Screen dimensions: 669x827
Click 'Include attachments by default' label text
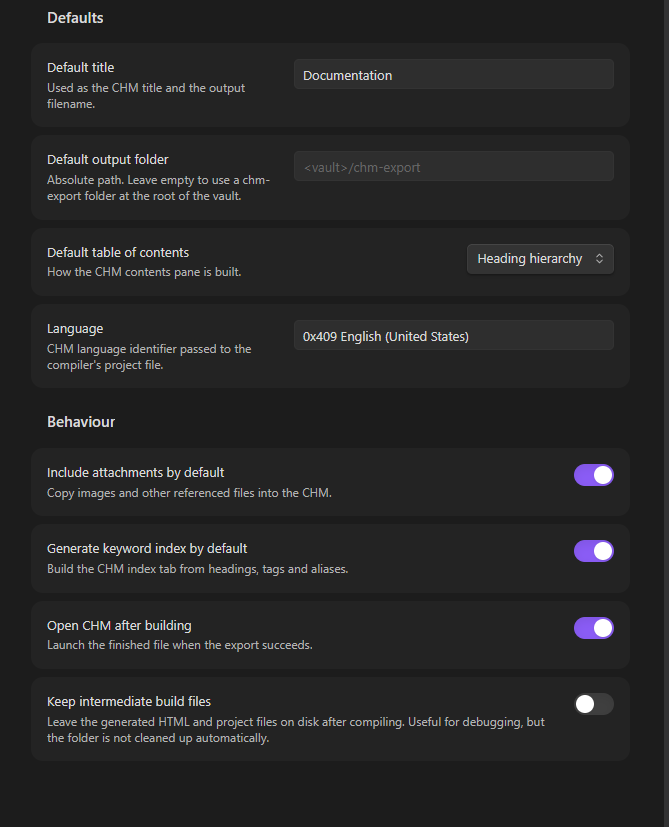pos(136,473)
